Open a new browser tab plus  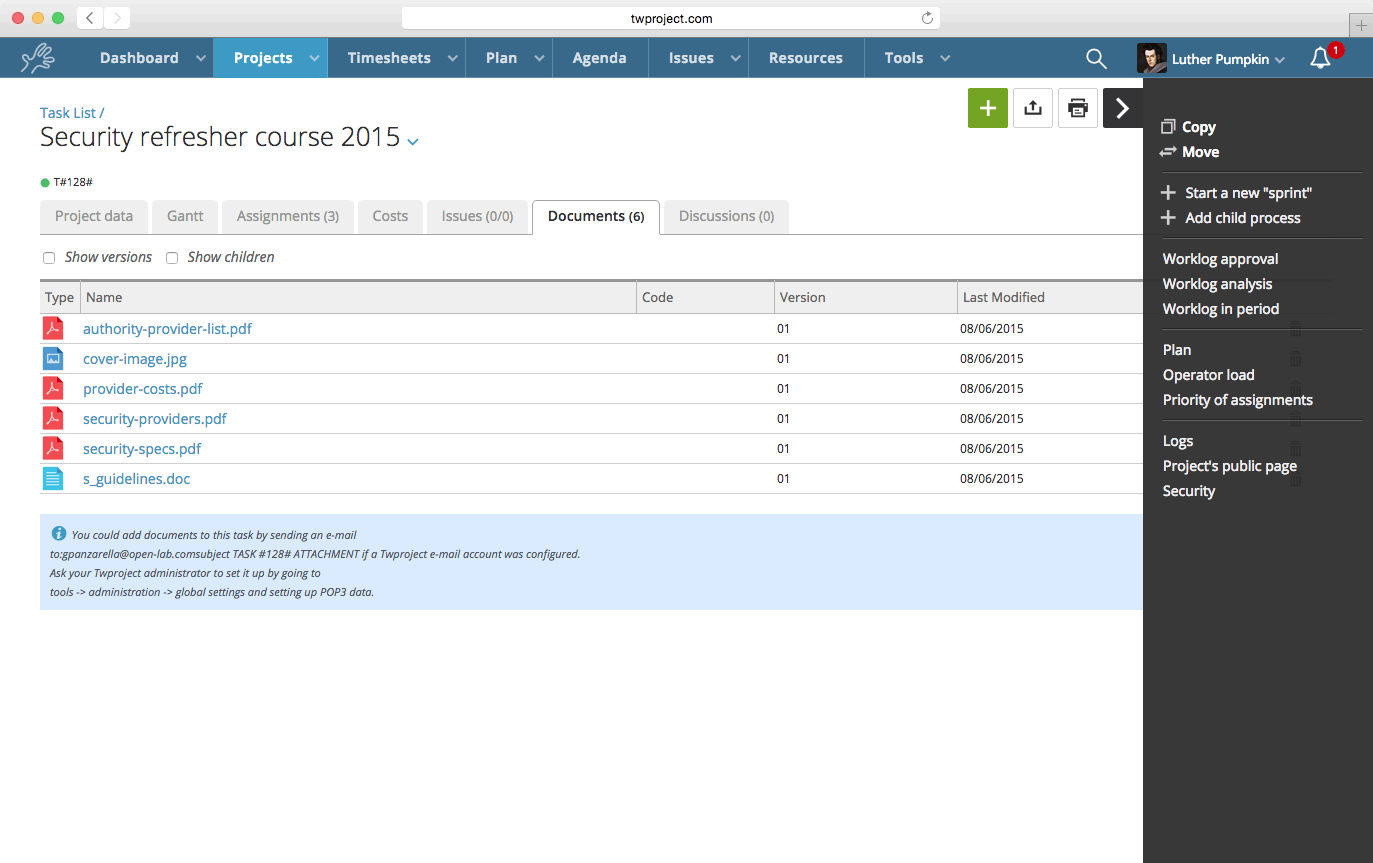(1361, 26)
